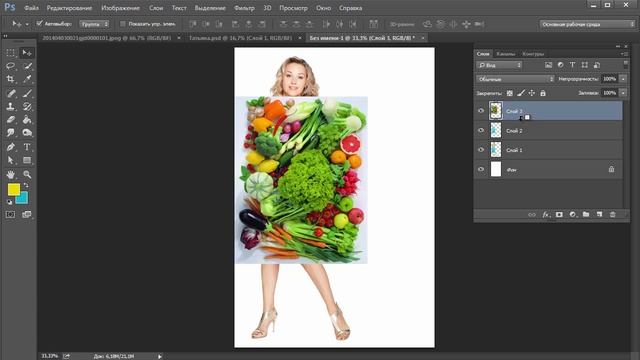The image size is (640, 360).
Task: Filter layers by smart object type
Action: 597,65
